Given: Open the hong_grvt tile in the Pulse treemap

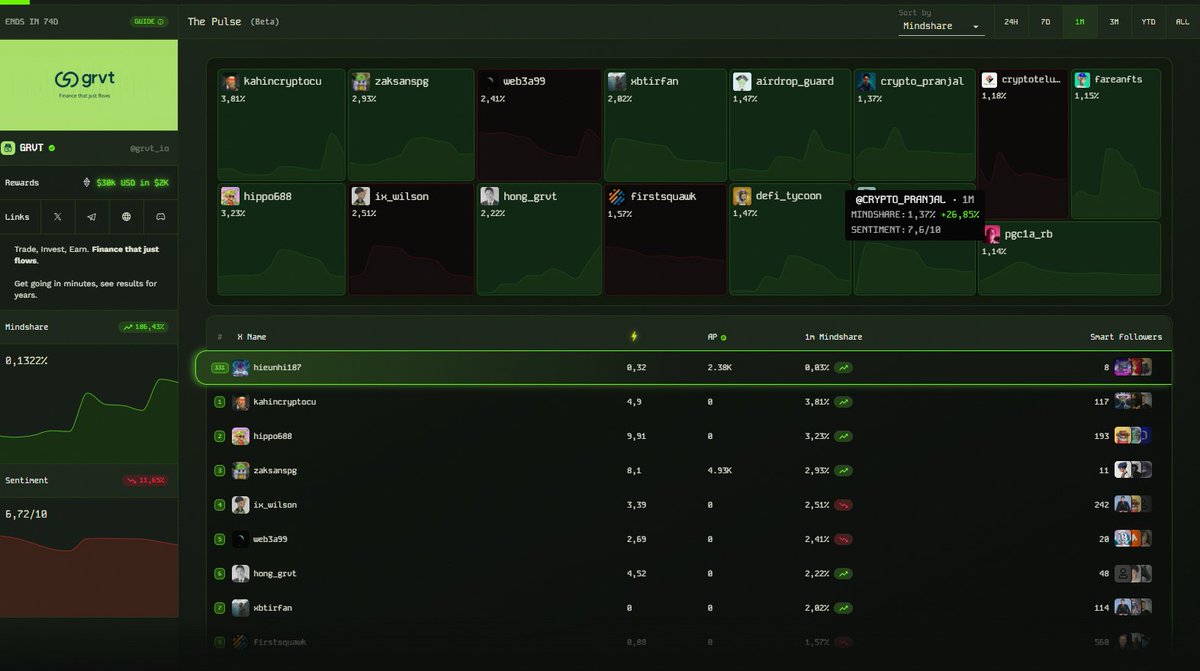Looking at the screenshot, I should click(539, 239).
